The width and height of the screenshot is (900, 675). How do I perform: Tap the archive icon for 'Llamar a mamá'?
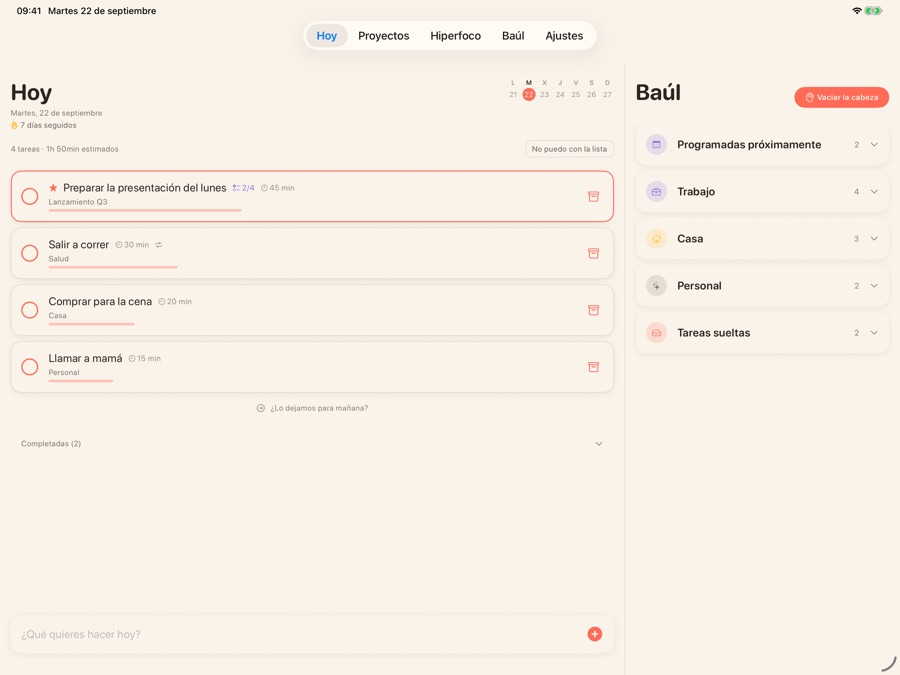pos(593,367)
